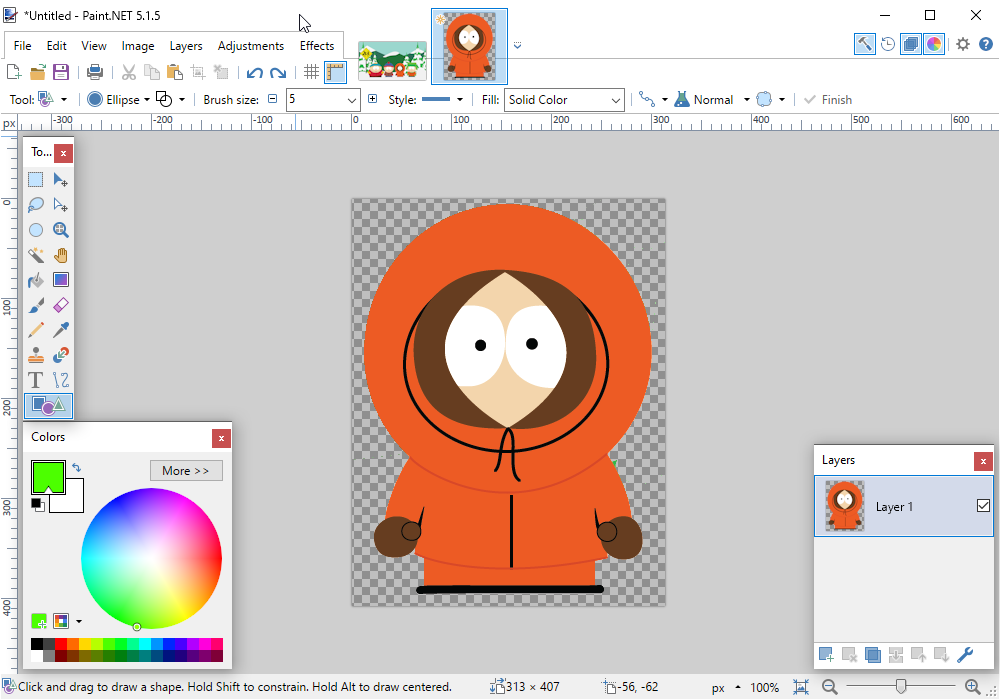Select the Pencil tool
The image size is (1000, 700).
coord(36,330)
